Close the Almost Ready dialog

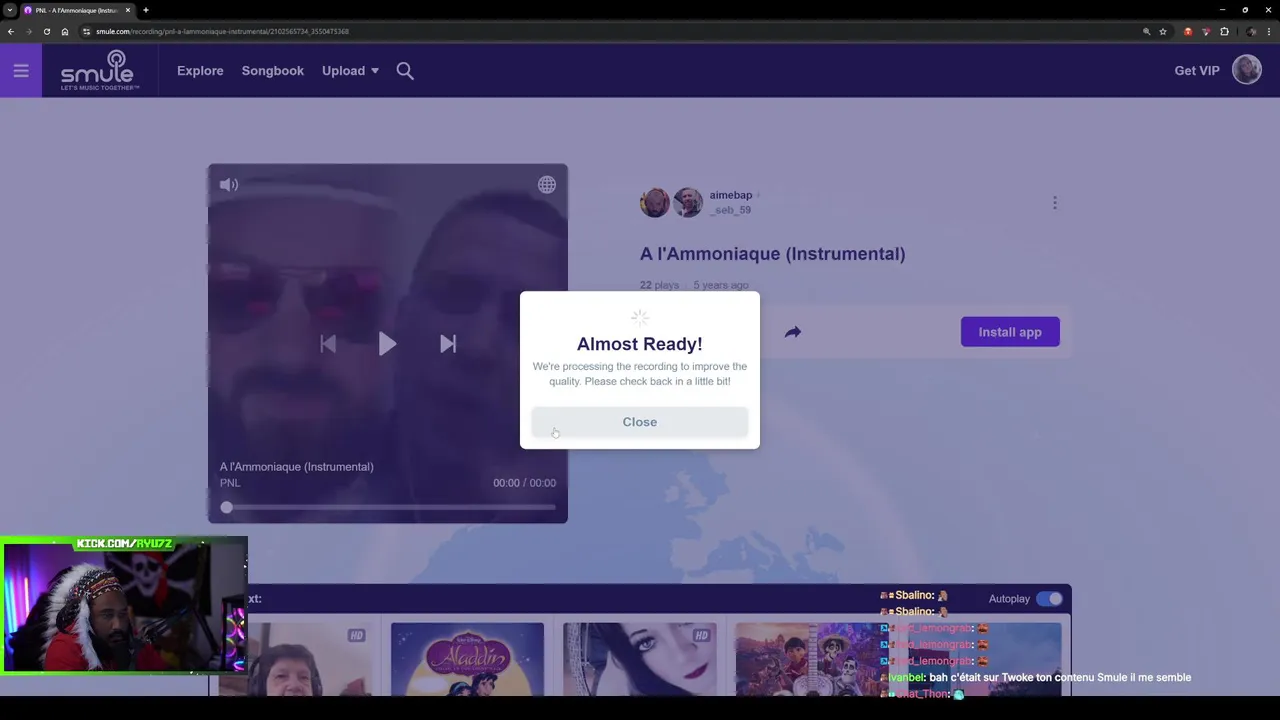(640, 422)
